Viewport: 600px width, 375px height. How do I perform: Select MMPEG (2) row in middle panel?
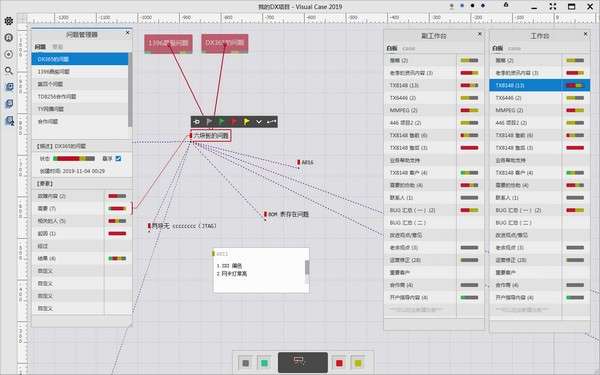tap(432, 110)
